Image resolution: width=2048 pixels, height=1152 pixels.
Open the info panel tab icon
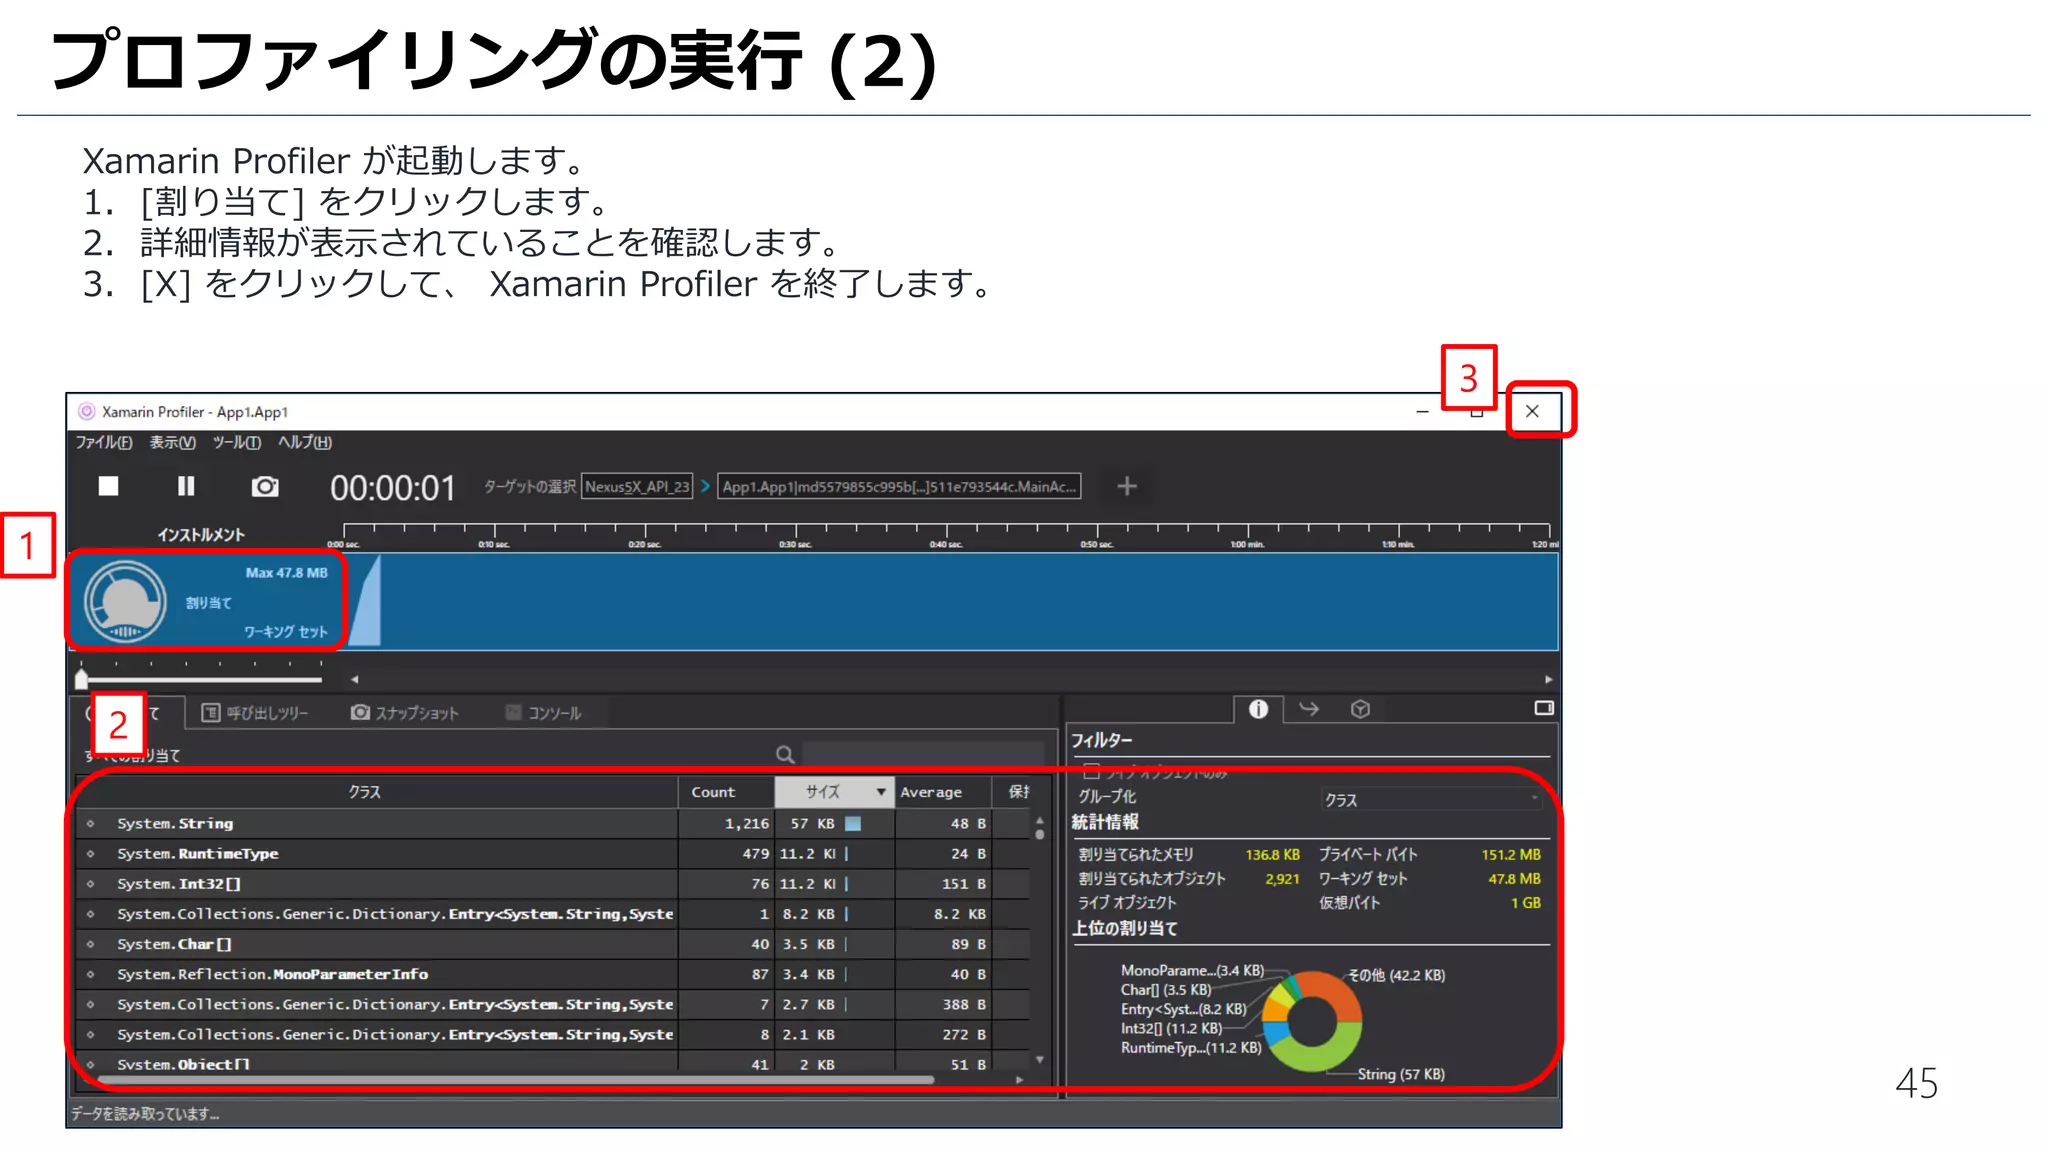coord(1258,709)
